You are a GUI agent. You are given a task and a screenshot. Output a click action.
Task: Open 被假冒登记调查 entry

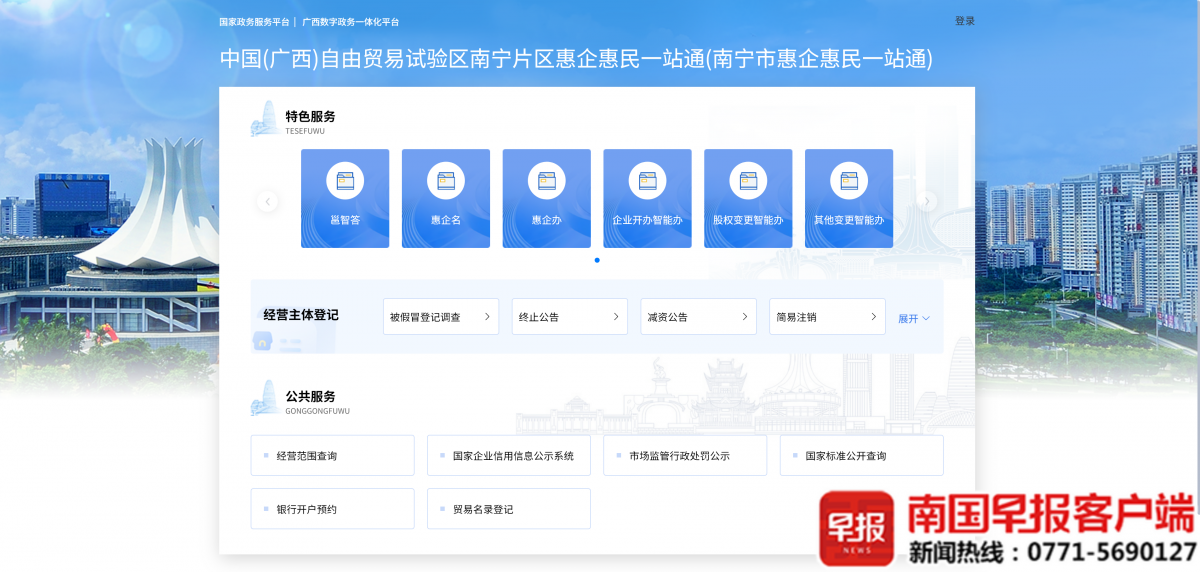[440, 317]
